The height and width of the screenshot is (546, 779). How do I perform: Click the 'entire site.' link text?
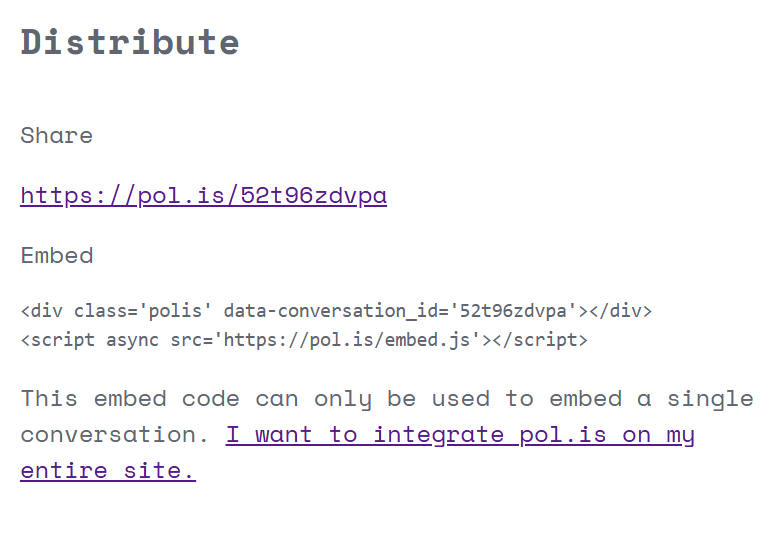tap(108, 470)
